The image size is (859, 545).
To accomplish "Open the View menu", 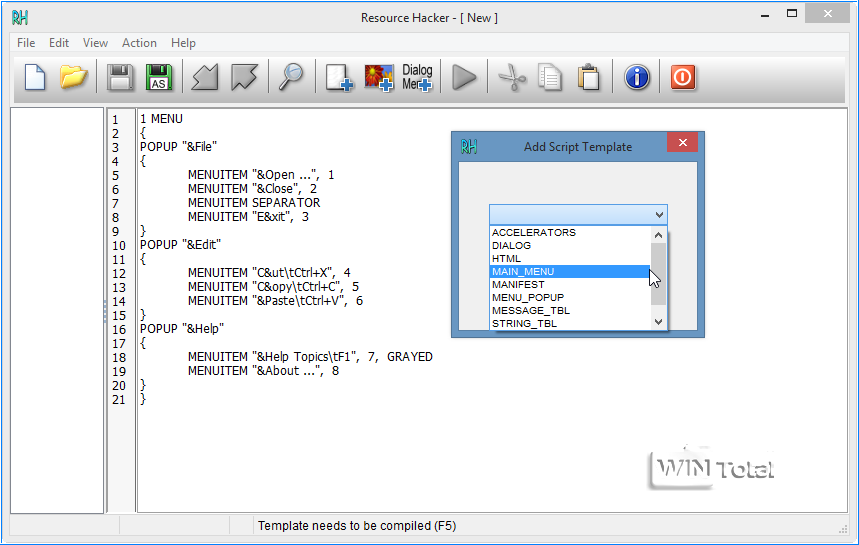I will (95, 43).
